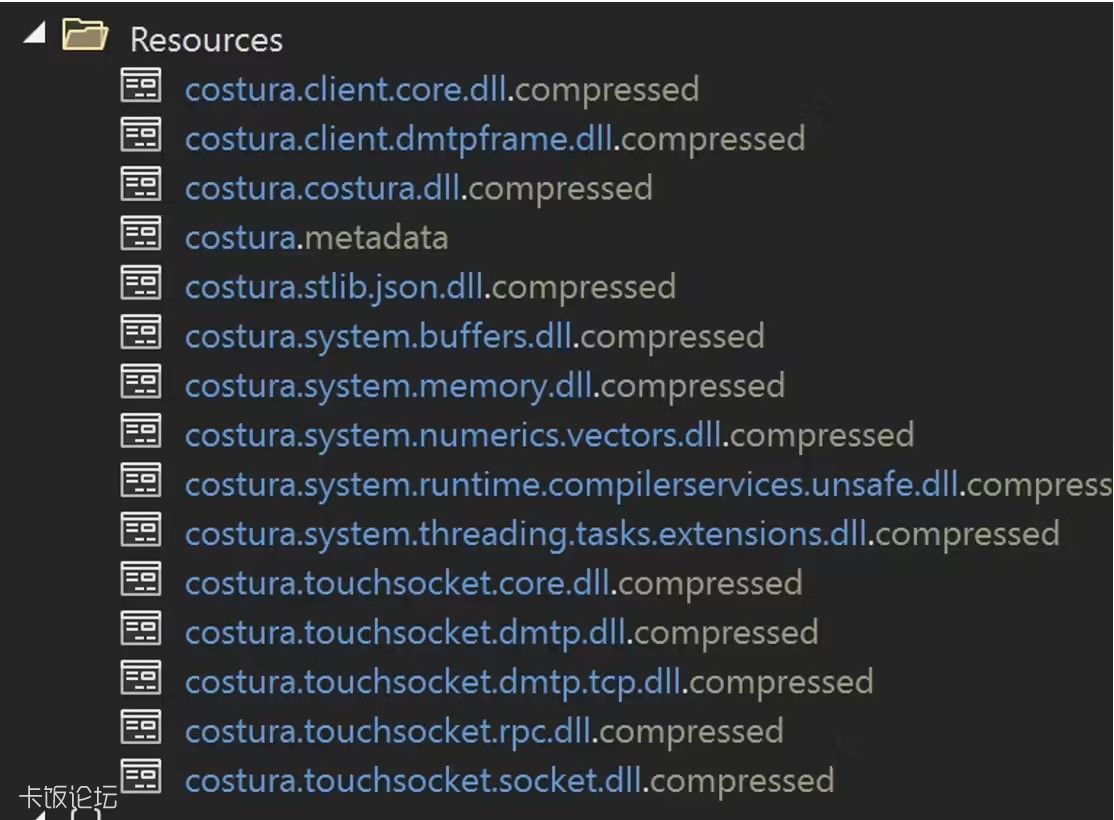Viewport: 1114px width, 820px height.
Task: Click resource icon beside costura.touchsocket.socket.dll.compressed
Action: pyautogui.click(x=141, y=776)
